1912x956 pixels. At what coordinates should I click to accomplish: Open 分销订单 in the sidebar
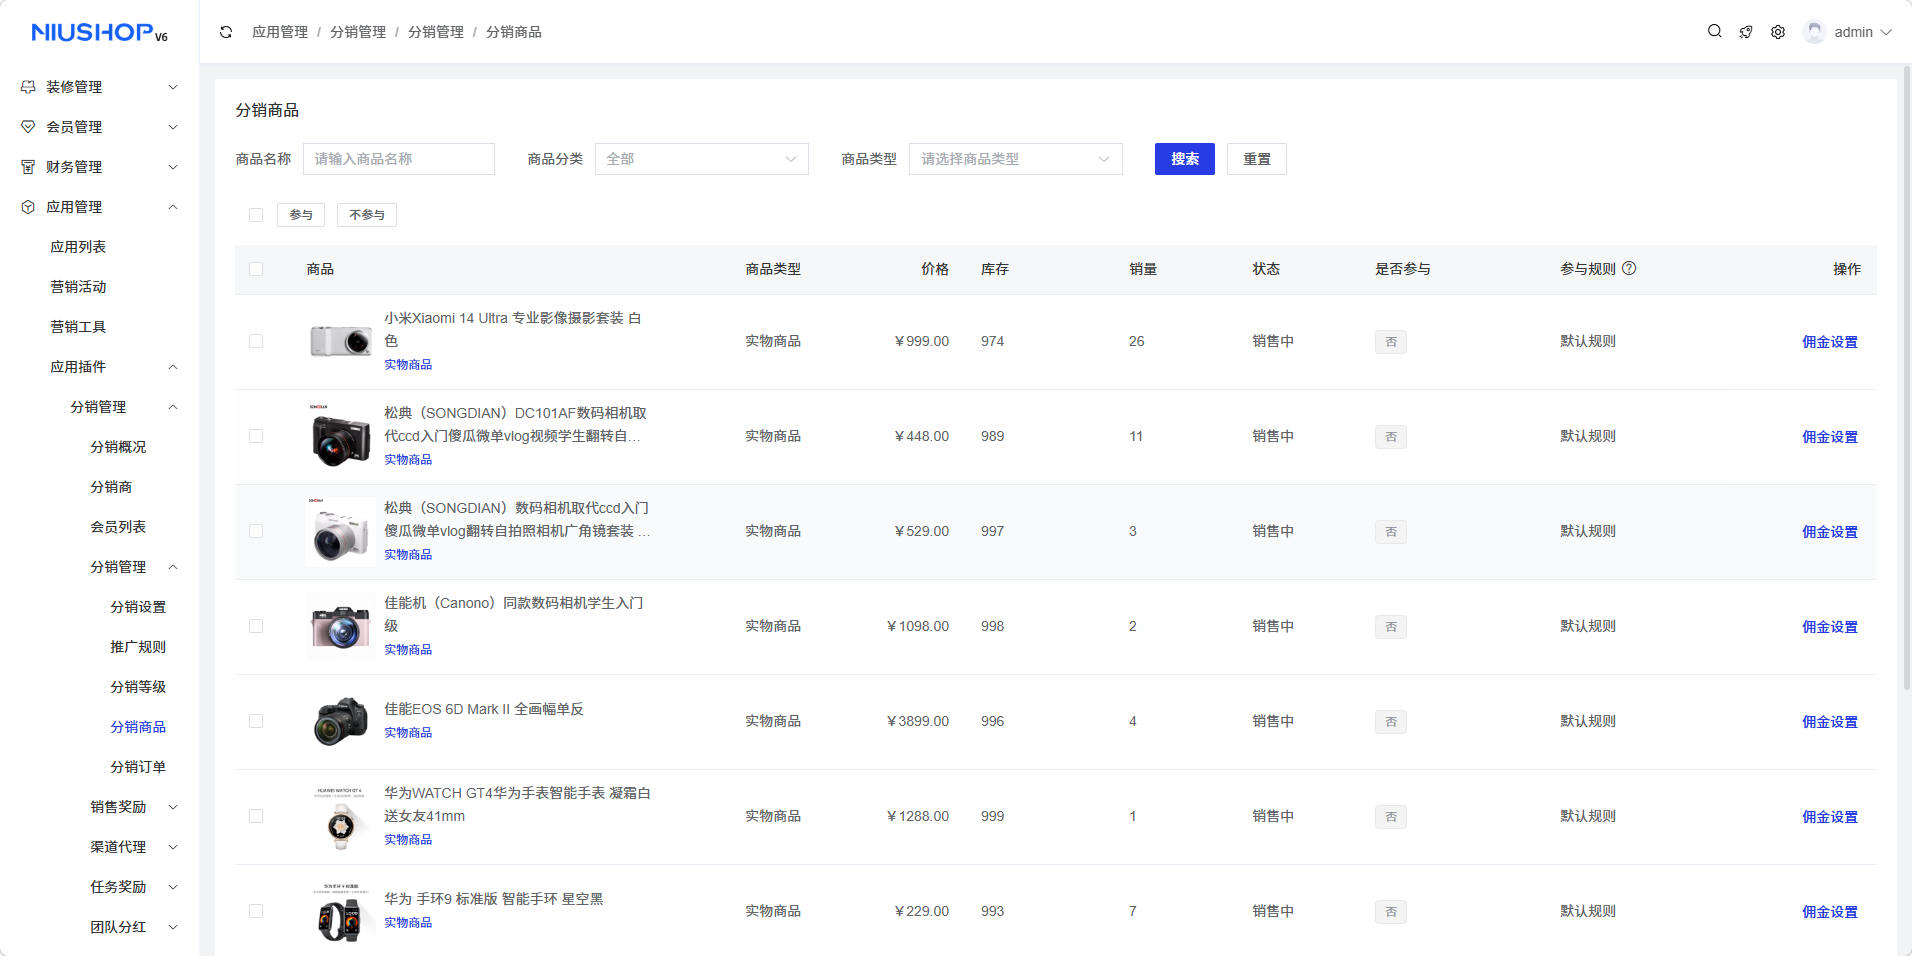pos(138,767)
